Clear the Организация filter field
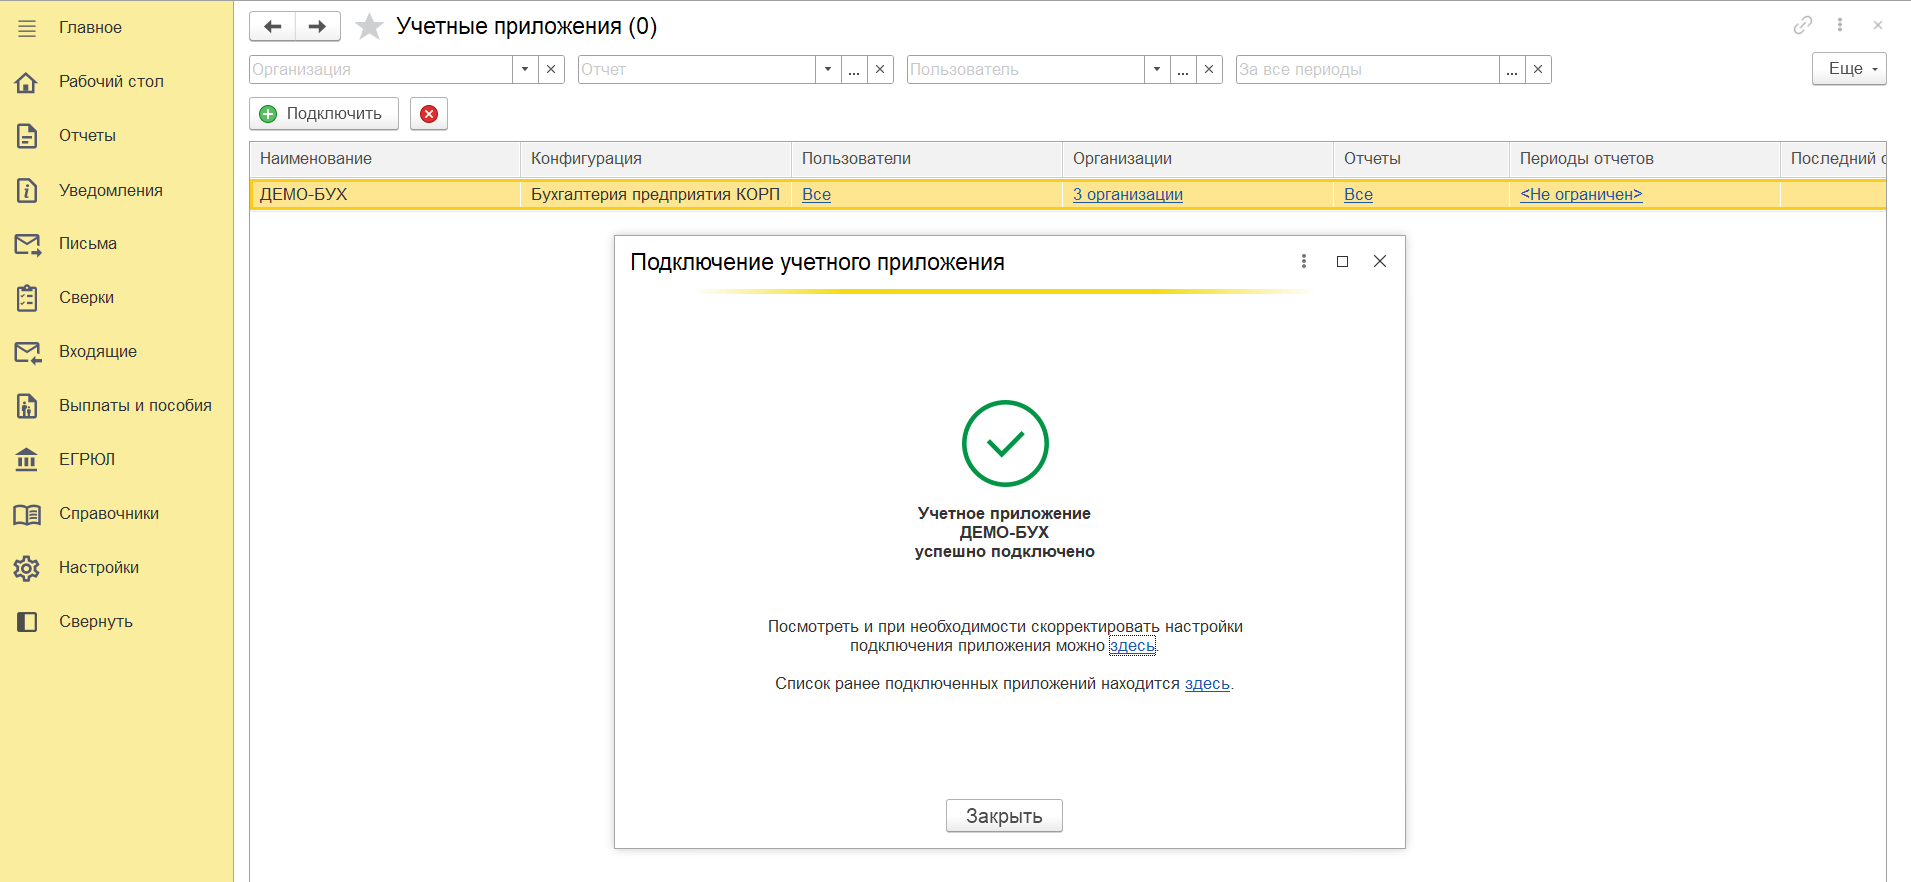 [x=551, y=70]
